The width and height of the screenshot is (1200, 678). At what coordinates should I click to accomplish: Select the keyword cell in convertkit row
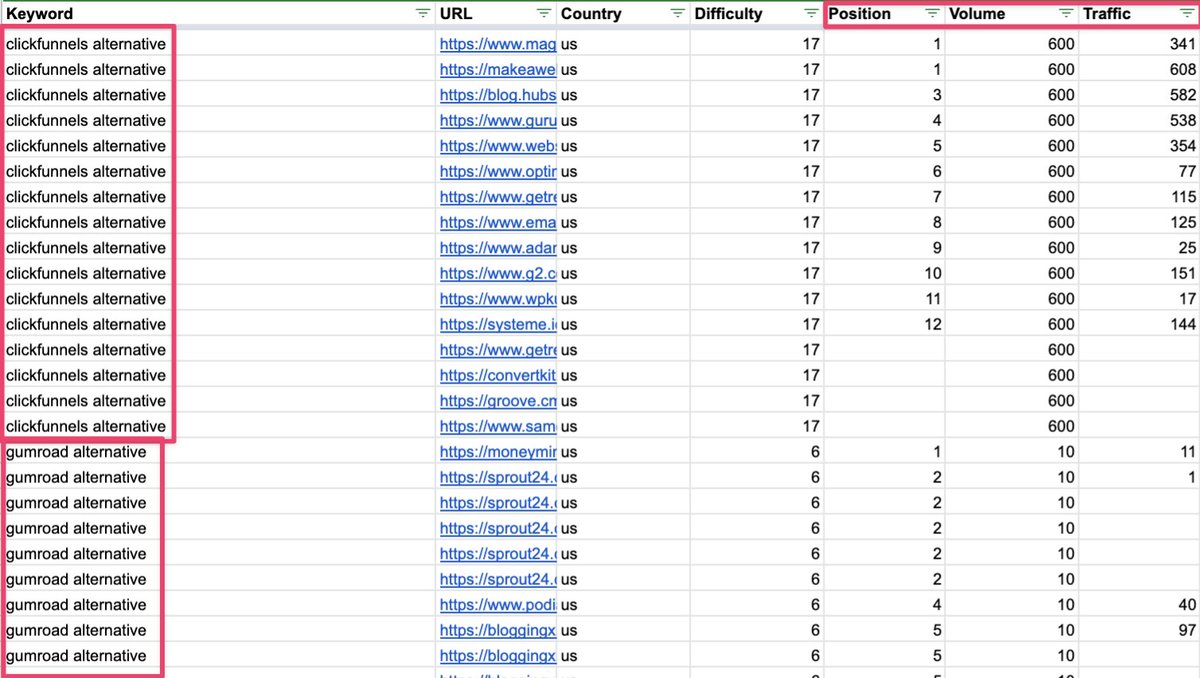coord(219,375)
